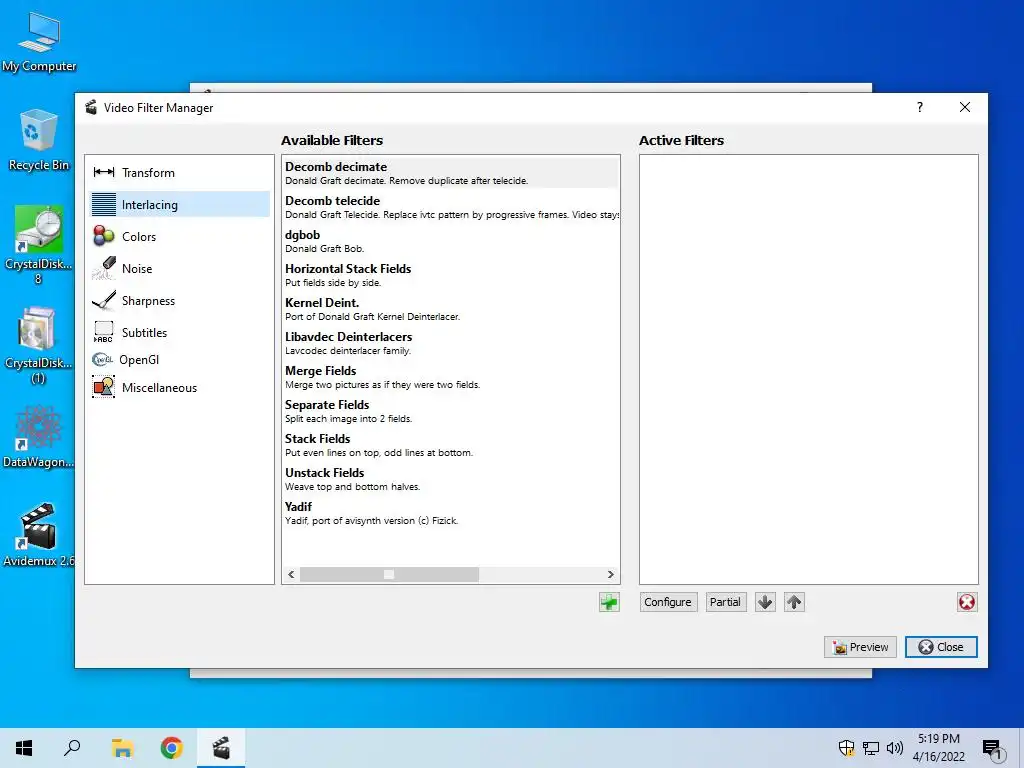Click the Interlacing category icon
The height and width of the screenshot is (768, 1024).
103,204
